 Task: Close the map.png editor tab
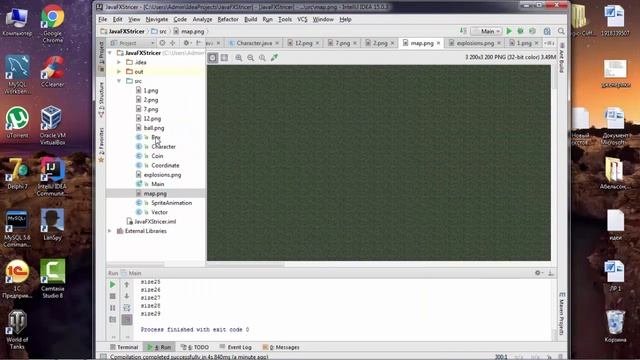coord(438,43)
